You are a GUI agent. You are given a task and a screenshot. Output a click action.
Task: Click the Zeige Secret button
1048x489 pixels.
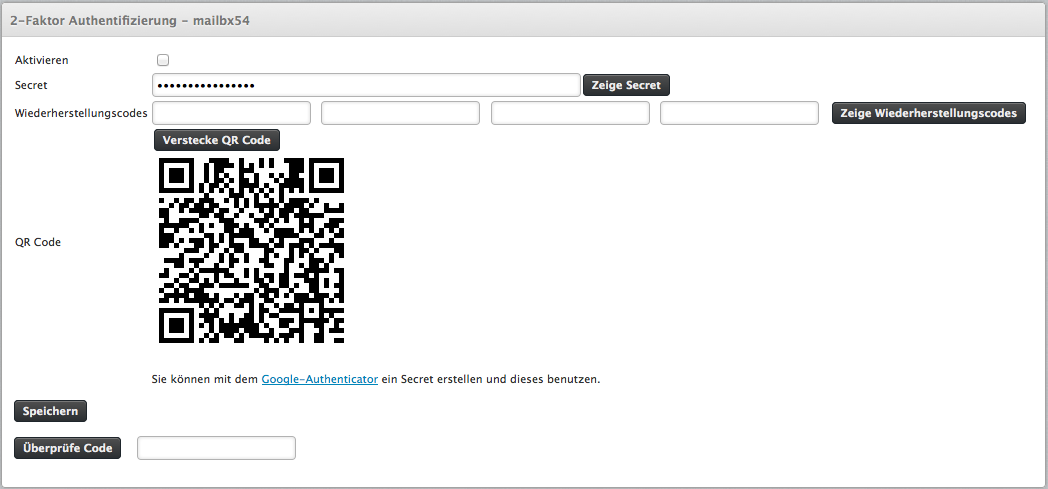click(626, 86)
